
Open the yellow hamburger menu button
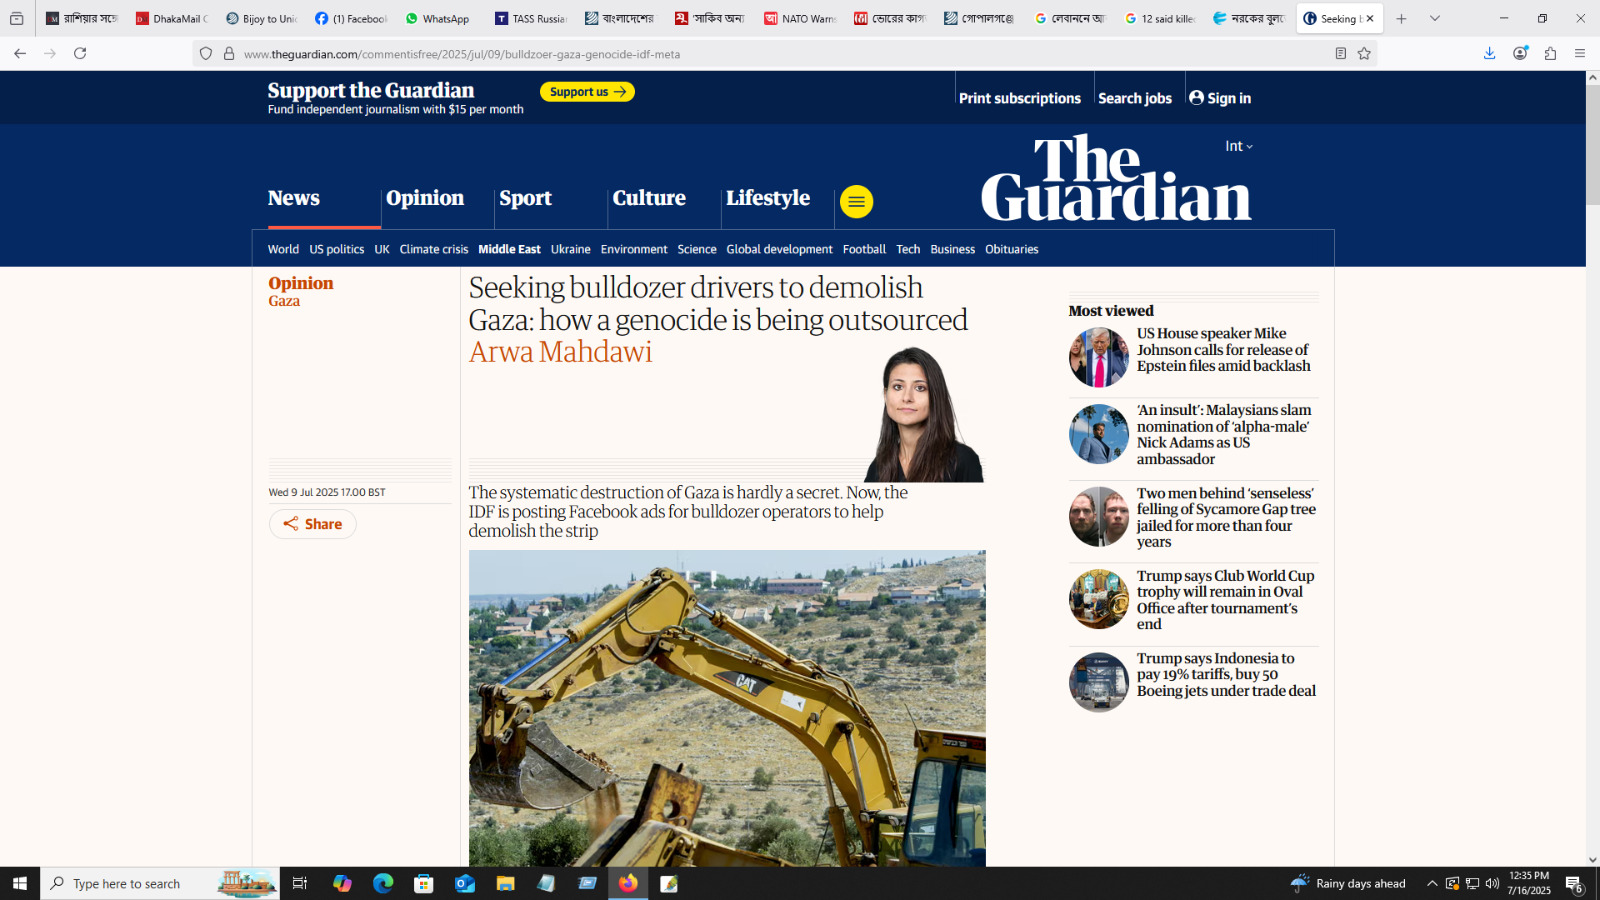[856, 202]
